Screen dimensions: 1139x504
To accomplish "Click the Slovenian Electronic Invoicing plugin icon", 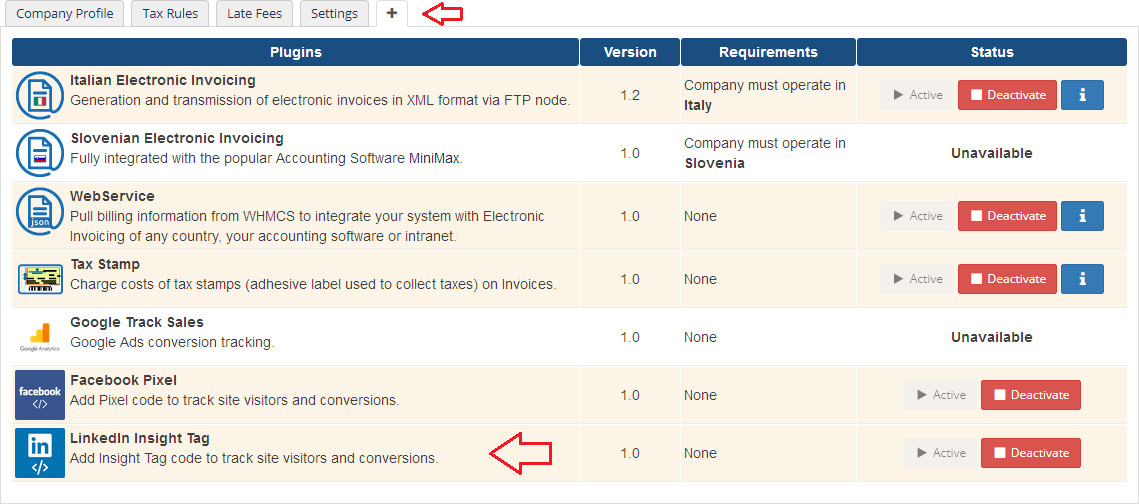I will pos(40,153).
